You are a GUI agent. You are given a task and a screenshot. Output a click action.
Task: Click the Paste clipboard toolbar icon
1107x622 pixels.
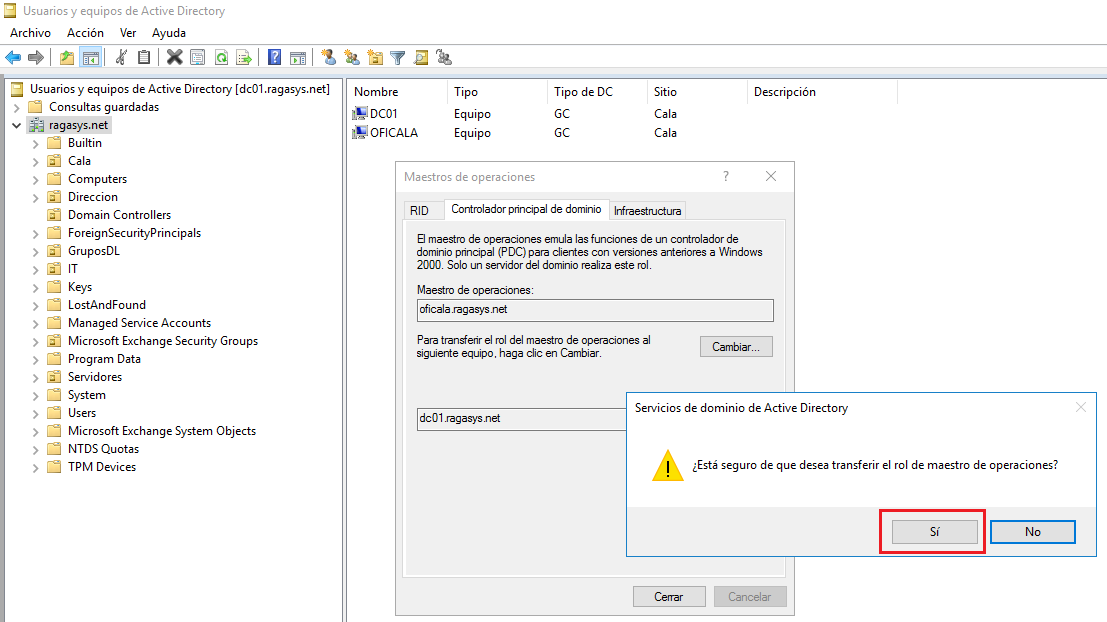tap(144, 57)
